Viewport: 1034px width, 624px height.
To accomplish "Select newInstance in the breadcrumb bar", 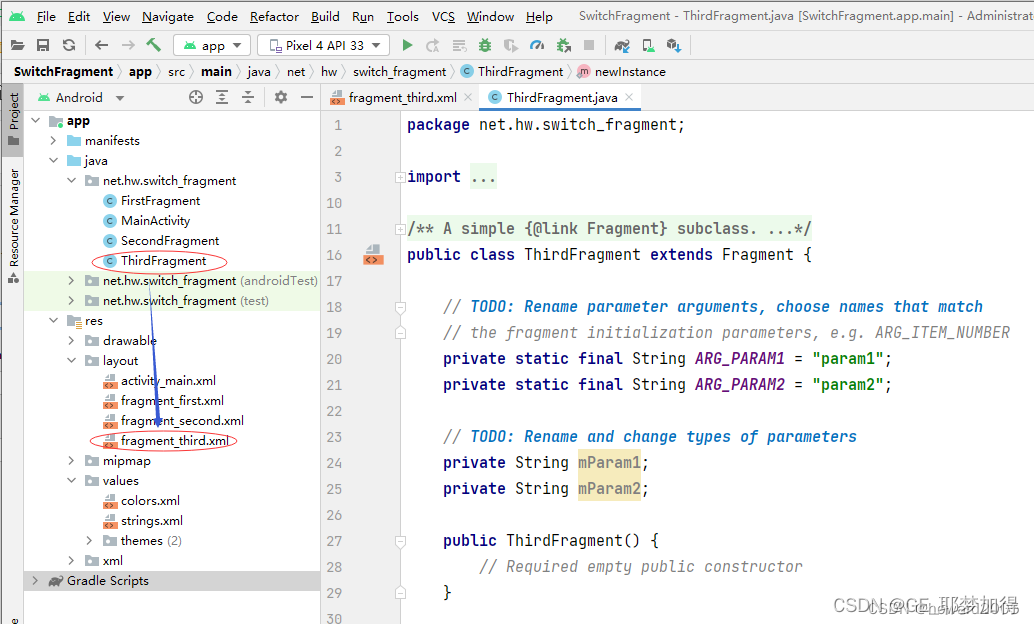I will (x=629, y=72).
